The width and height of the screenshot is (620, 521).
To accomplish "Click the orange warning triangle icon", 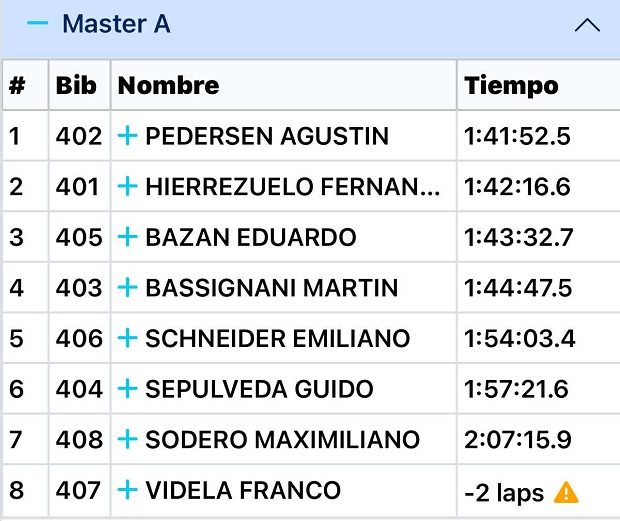I will (x=566, y=492).
